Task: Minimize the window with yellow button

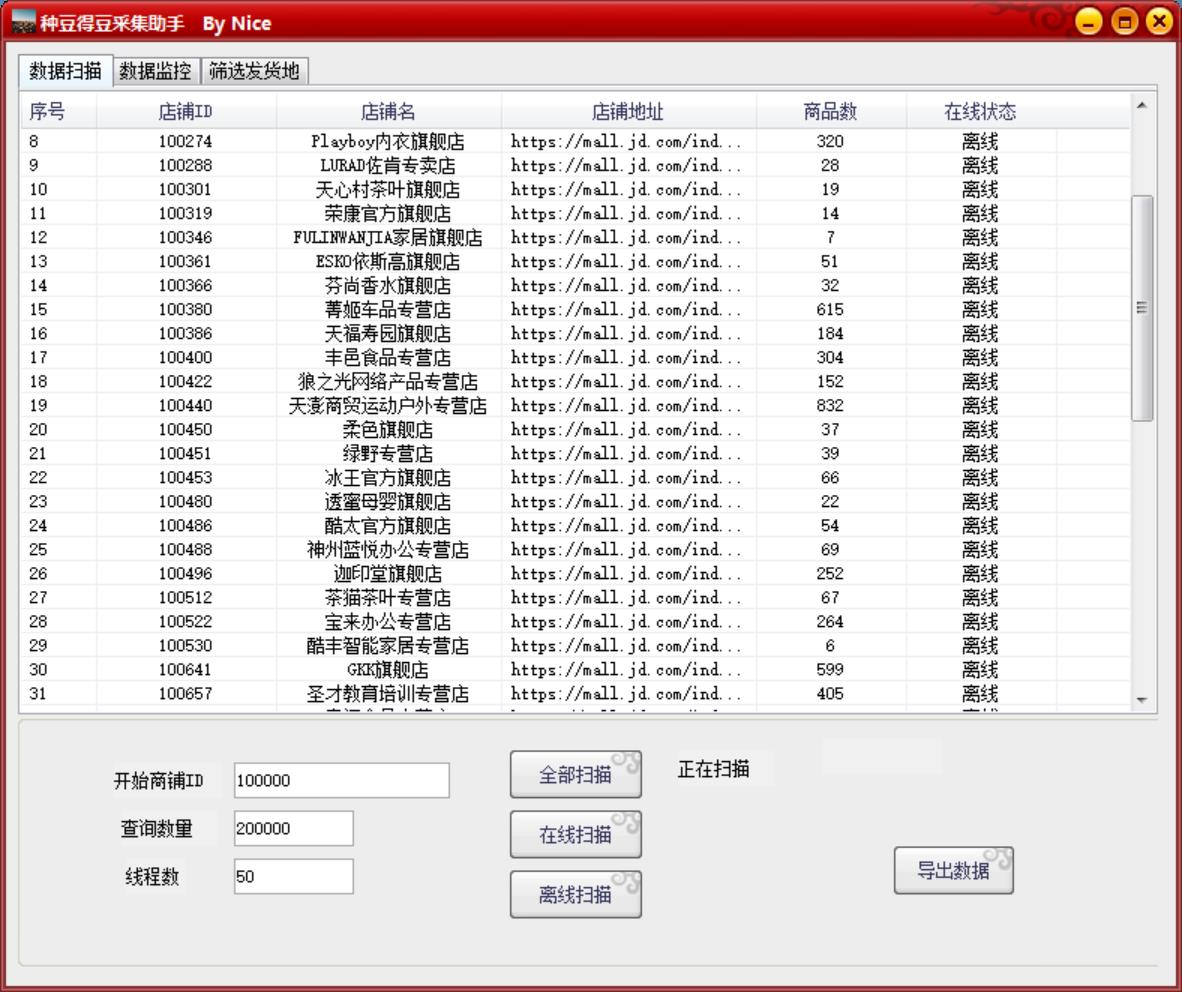Action: (x=1094, y=21)
